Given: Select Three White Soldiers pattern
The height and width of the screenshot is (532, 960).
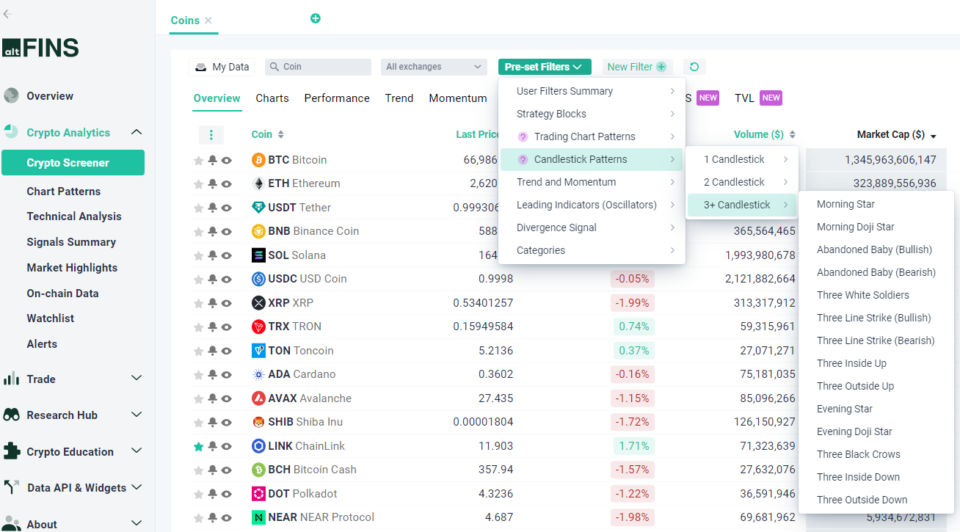Looking at the screenshot, I should (x=862, y=295).
